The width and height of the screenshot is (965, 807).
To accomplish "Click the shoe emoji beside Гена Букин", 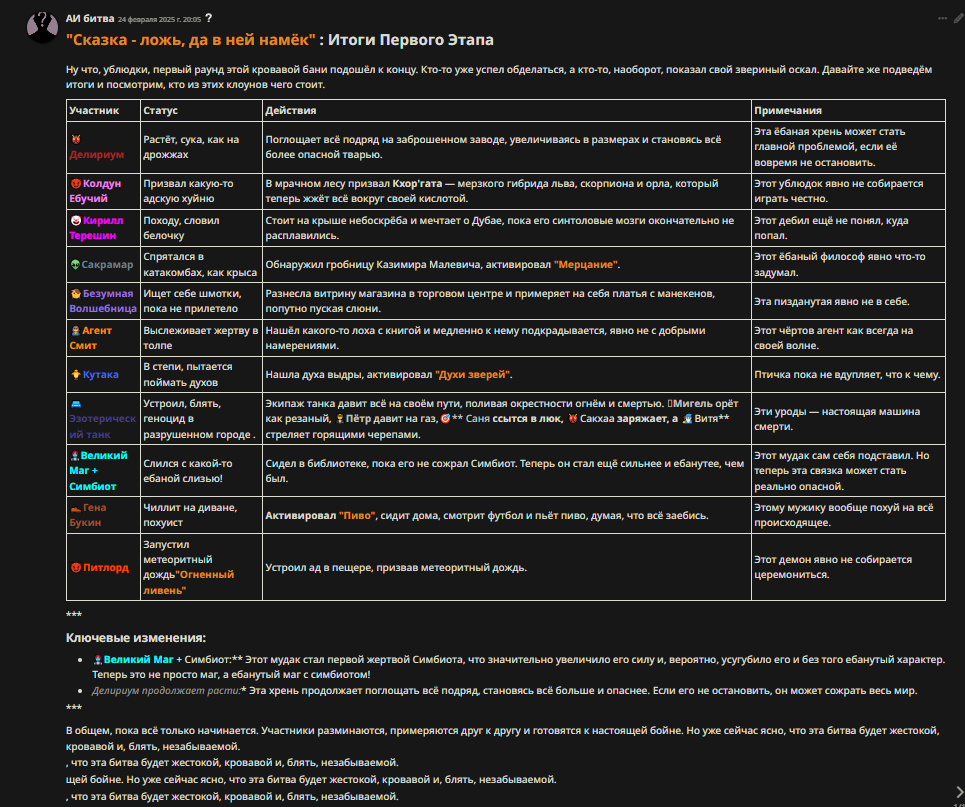I will (76, 508).
